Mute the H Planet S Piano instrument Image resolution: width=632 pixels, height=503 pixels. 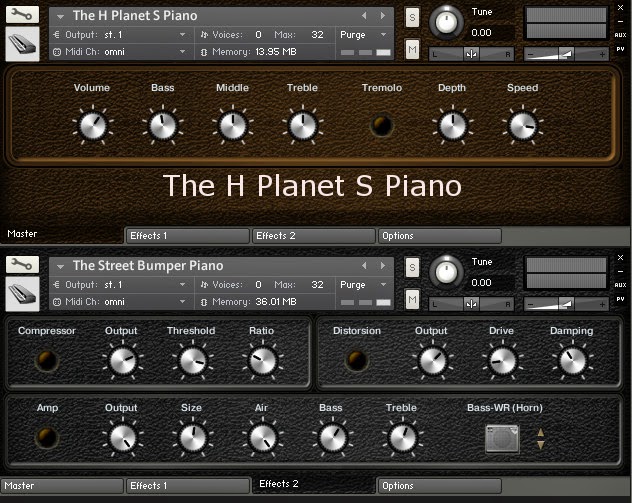[x=412, y=50]
